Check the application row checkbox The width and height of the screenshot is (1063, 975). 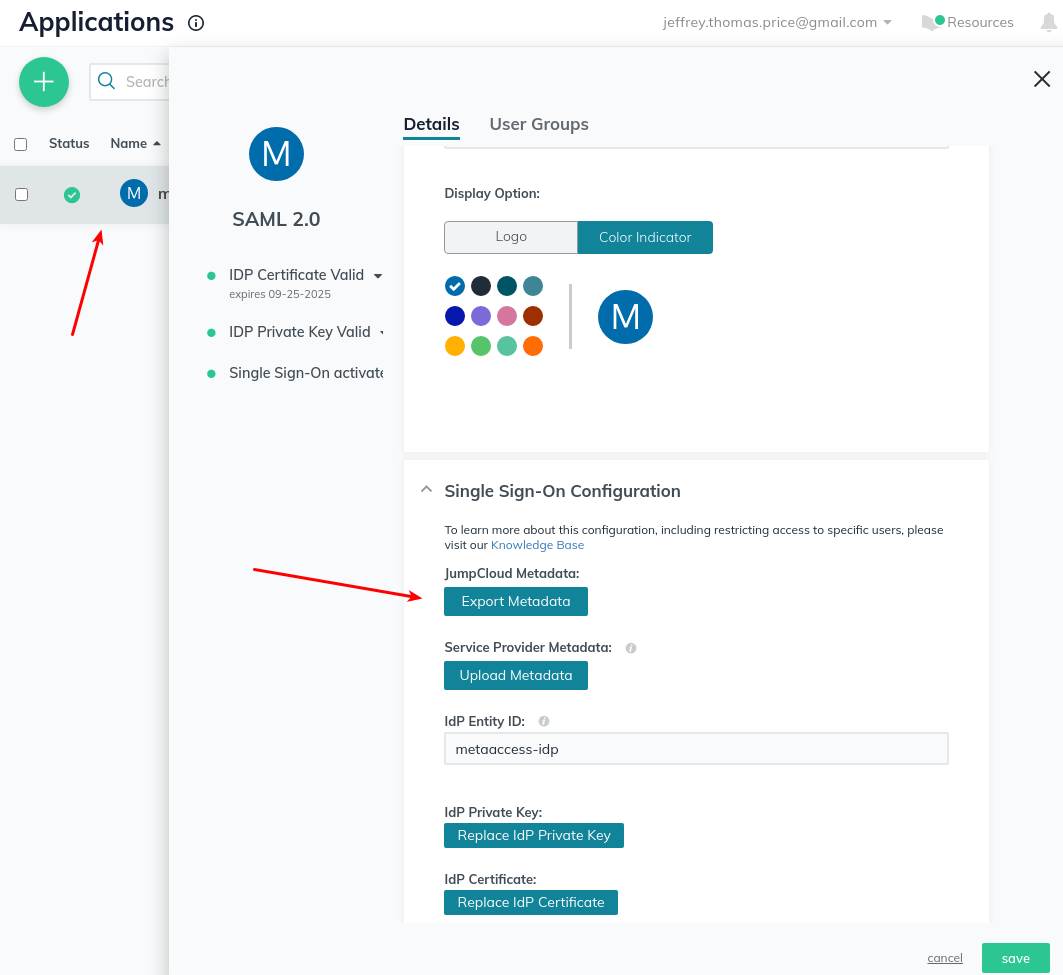[x=21, y=195]
